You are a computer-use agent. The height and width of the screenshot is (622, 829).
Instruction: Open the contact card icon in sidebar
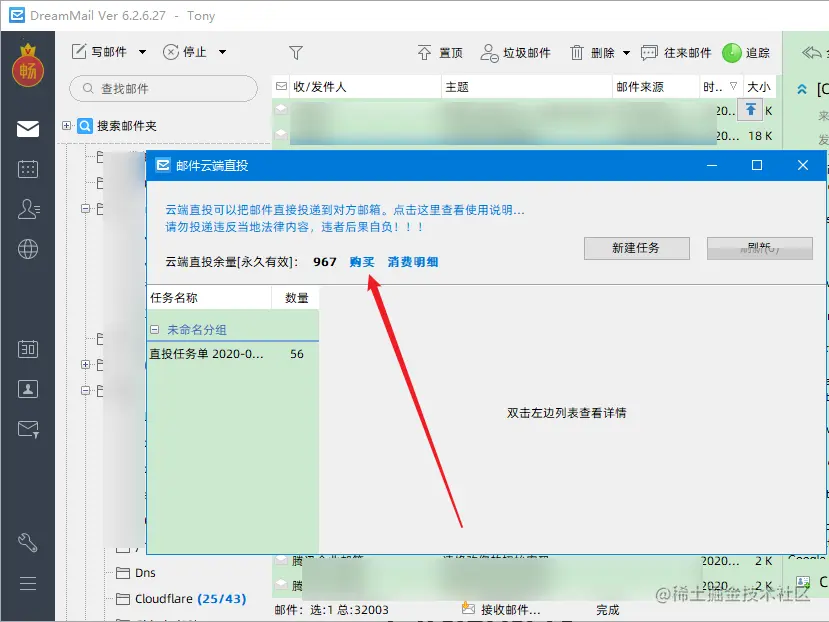pyautogui.click(x=27, y=389)
